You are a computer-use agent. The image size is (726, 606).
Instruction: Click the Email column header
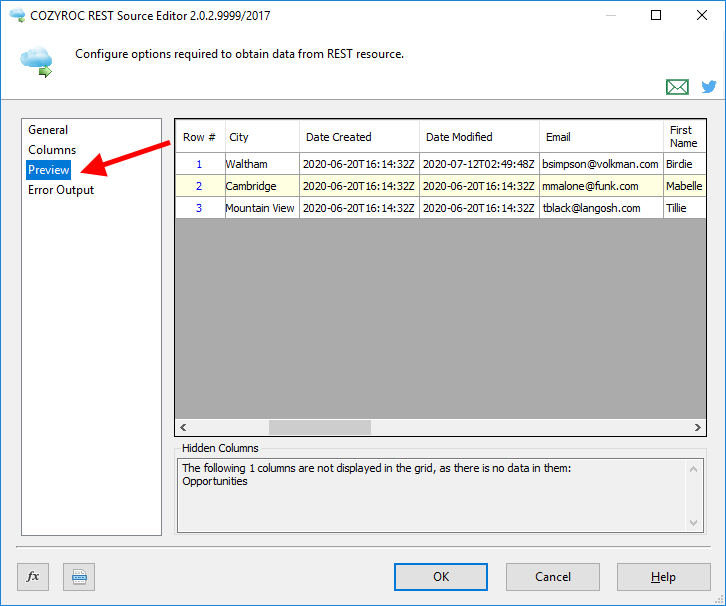(601, 137)
